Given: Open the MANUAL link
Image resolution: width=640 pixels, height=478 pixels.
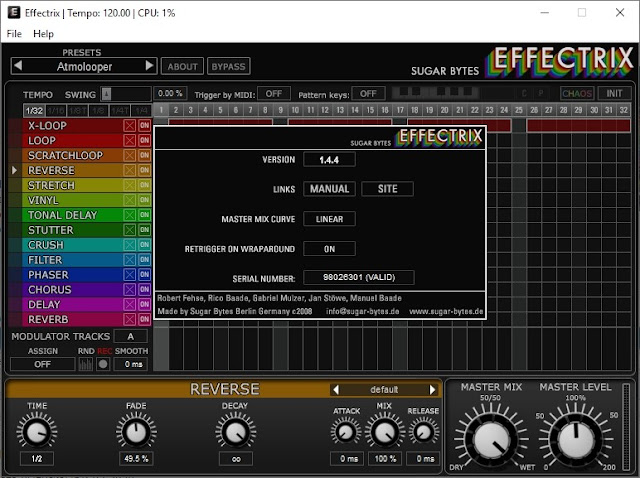Looking at the screenshot, I should 329,189.
